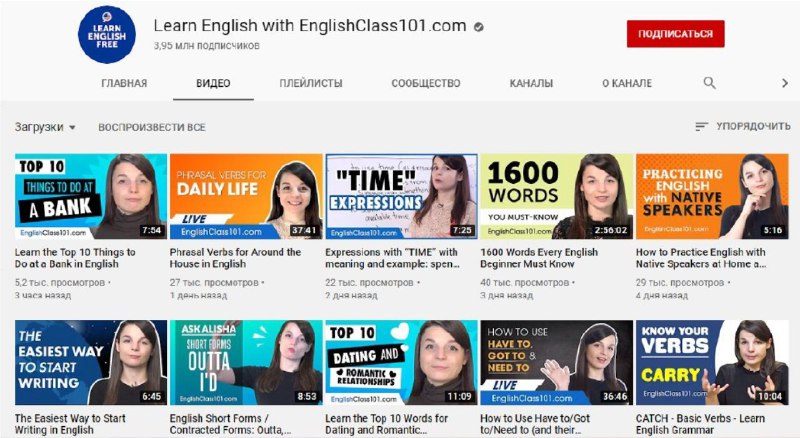800x438 pixels.
Task: Open The Easiest Way to Start Writing thumbnail
Action: coord(91,362)
